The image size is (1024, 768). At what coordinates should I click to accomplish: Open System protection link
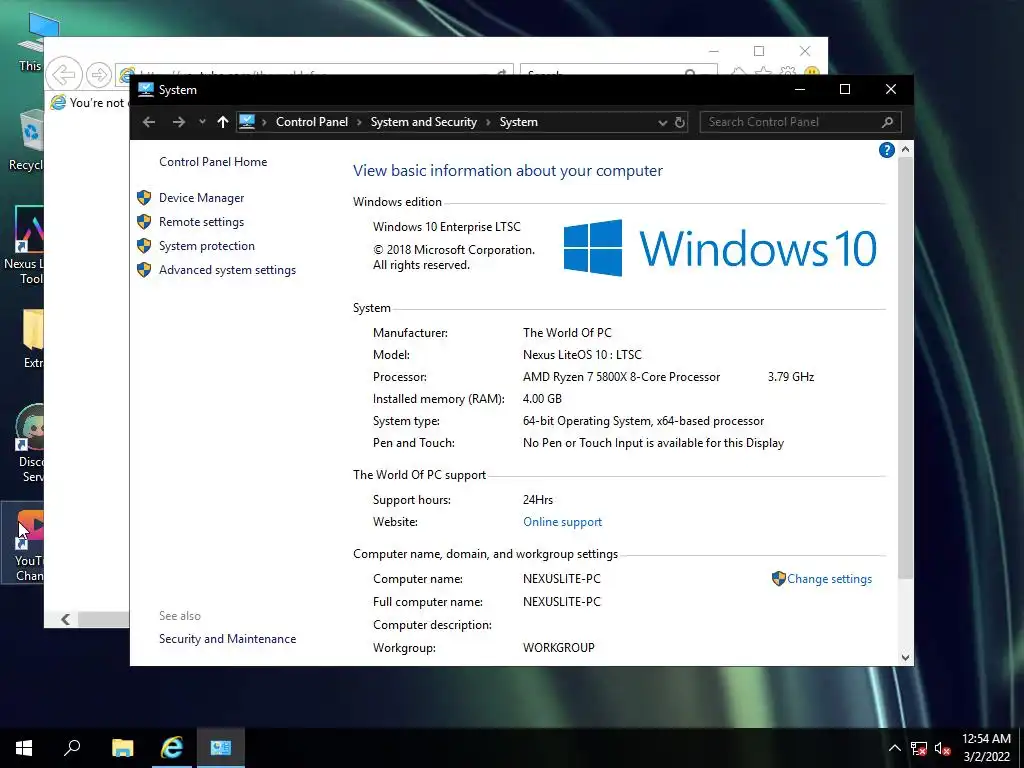coord(206,246)
